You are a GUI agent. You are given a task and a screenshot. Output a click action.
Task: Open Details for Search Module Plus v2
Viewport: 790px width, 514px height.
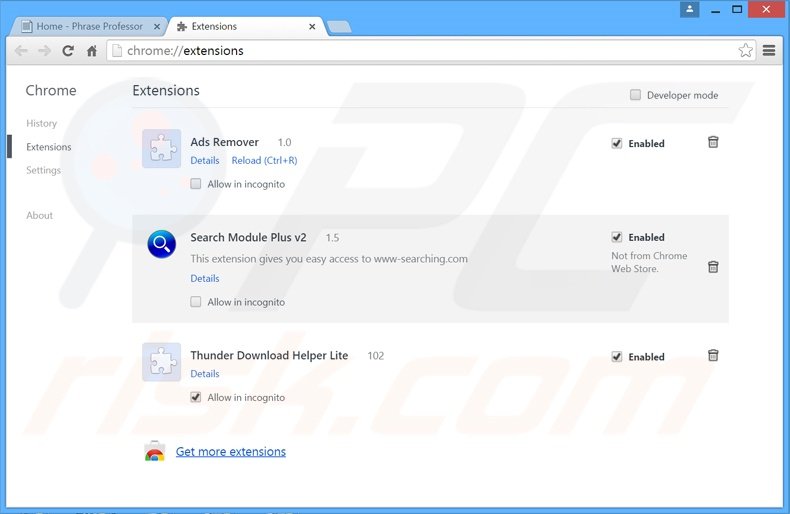[x=205, y=278]
